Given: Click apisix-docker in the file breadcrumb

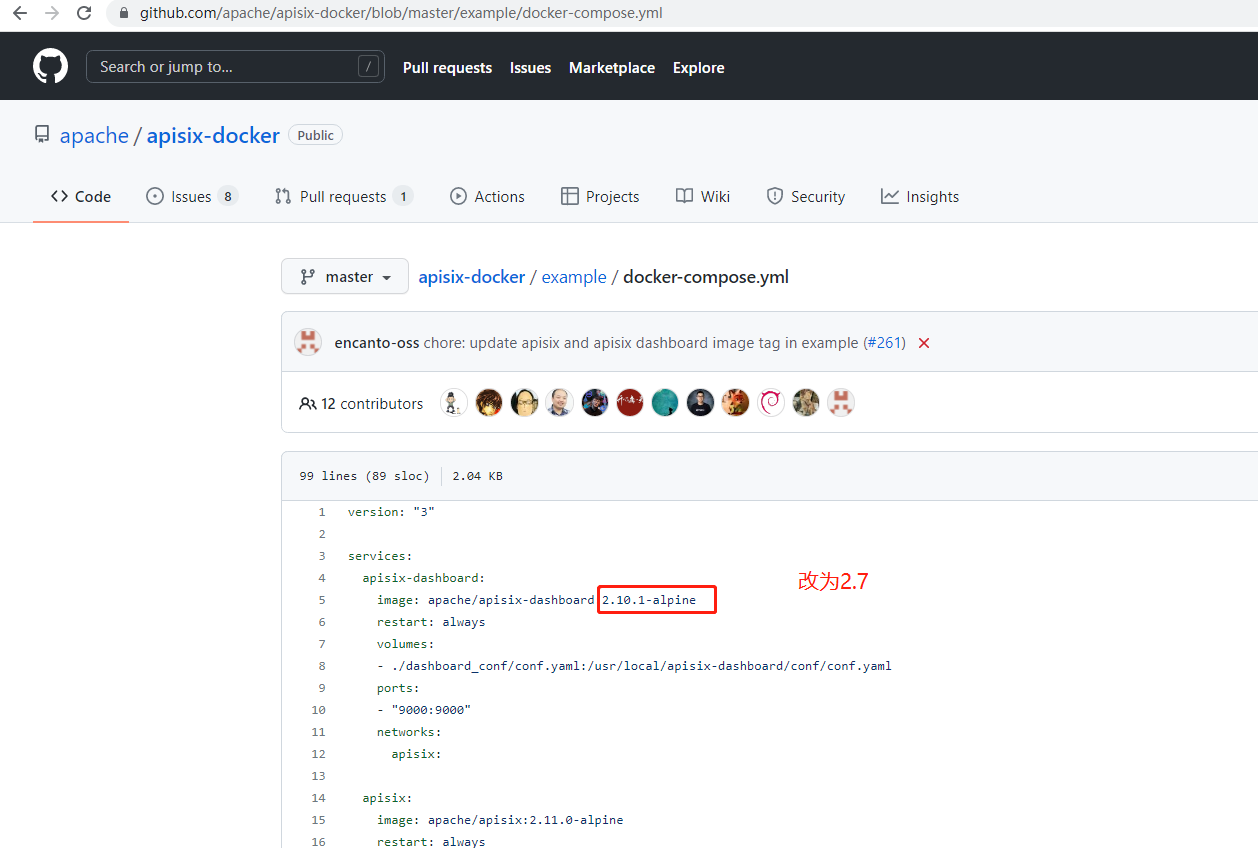Looking at the screenshot, I should pos(472,277).
